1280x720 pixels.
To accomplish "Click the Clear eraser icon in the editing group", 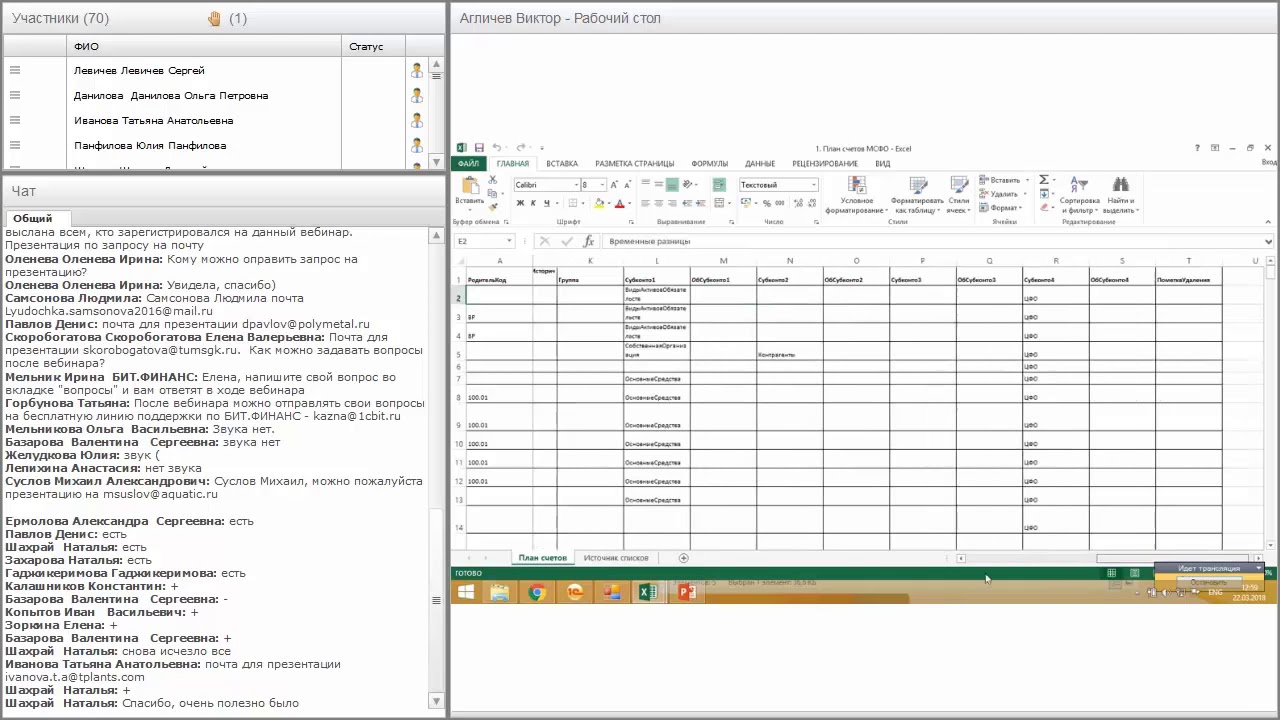I will pos(1044,208).
